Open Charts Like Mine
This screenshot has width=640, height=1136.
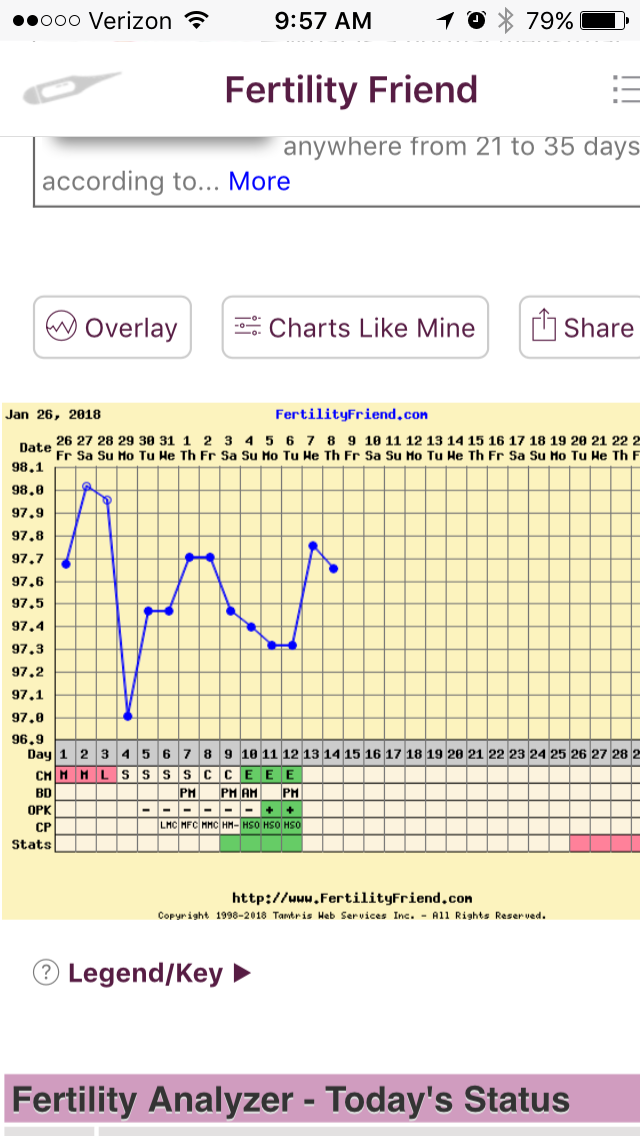pyautogui.click(x=355, y=327)
